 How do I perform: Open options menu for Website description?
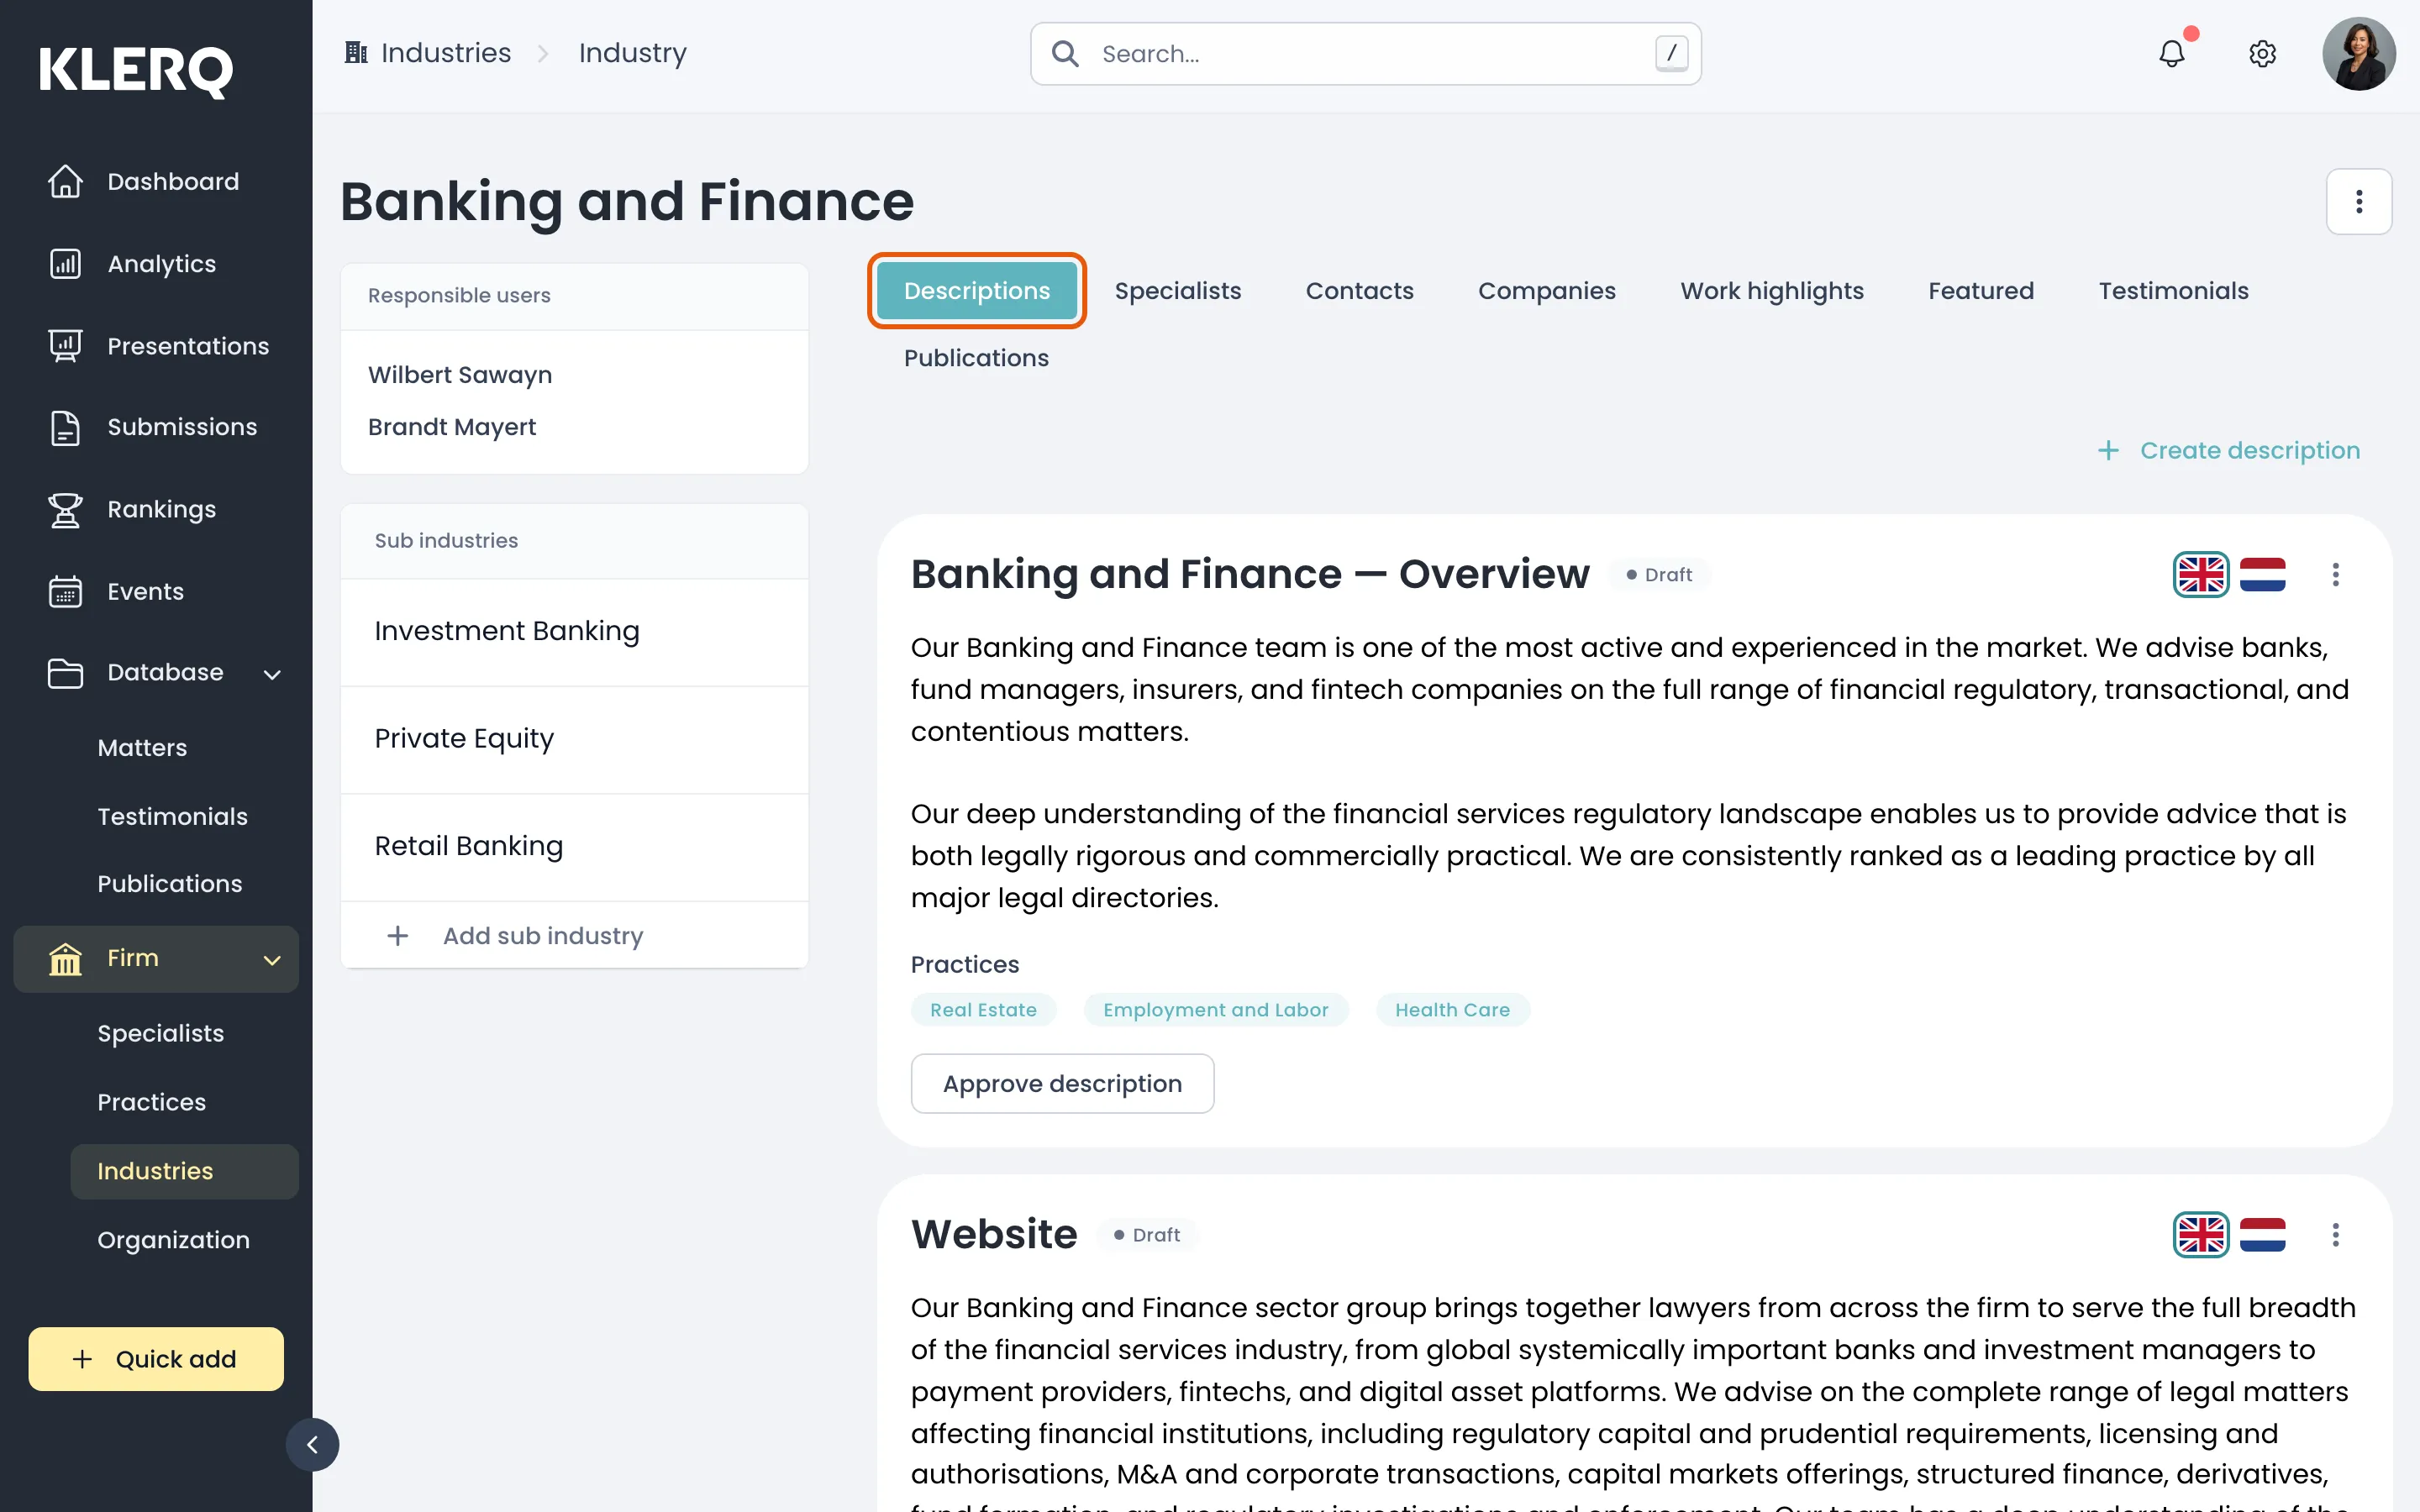2335,1234
